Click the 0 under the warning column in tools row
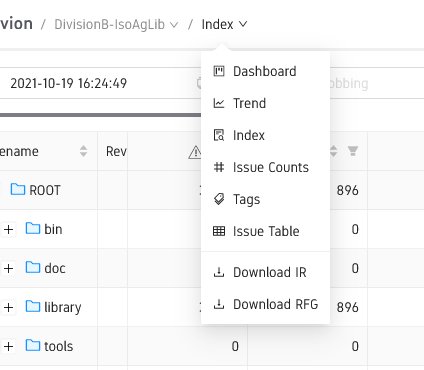 (x=235, y=346)
